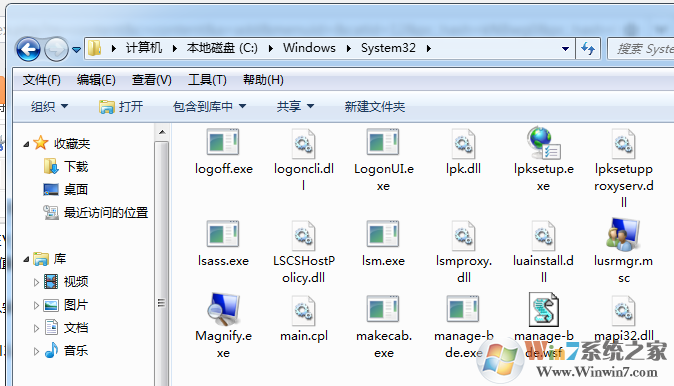The width and height of the screenshot is (674, 386).
Task: Click 本地磁盘 (C:) in the breadcrumb
Action: coord(222,48)
